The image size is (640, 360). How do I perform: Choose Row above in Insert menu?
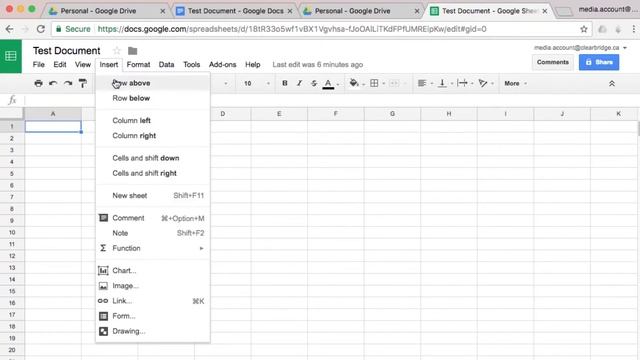click(153, 83)
